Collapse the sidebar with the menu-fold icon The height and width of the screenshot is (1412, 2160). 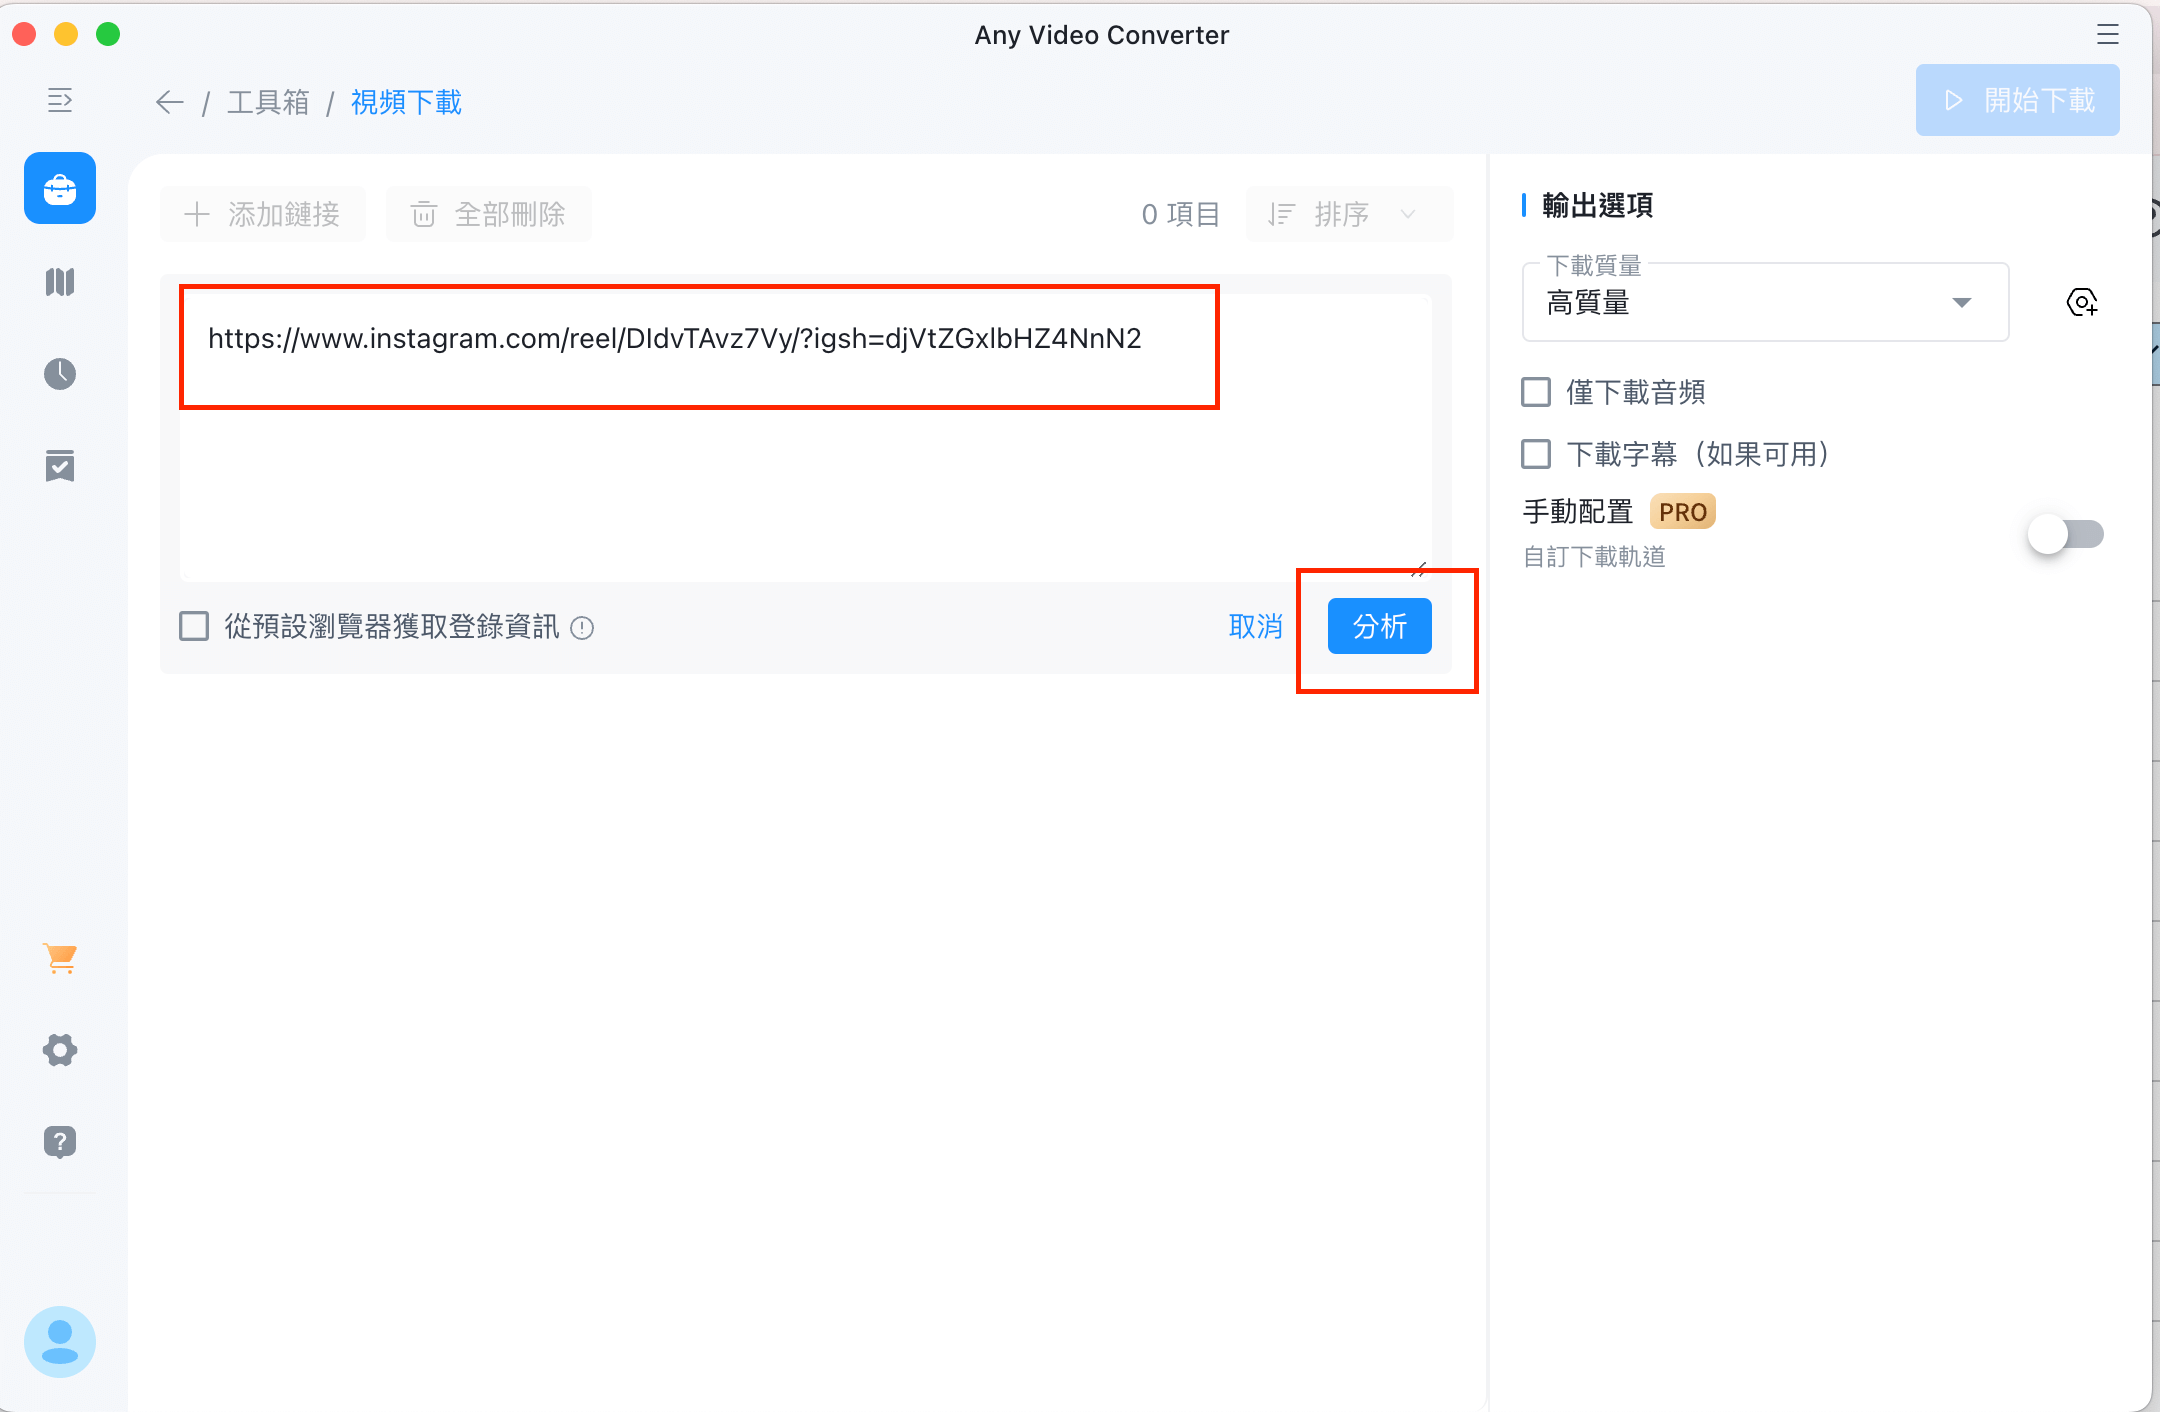coord(60,100)
